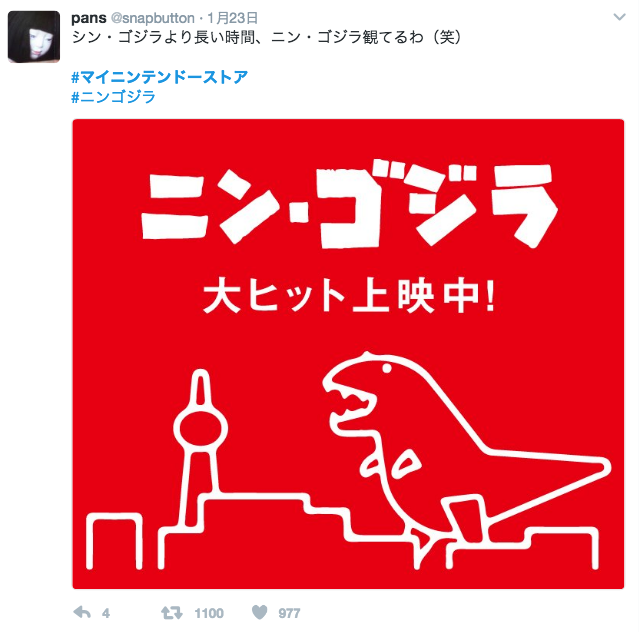
Task: Click the small building outline at the poster's left
Action: 114,541
